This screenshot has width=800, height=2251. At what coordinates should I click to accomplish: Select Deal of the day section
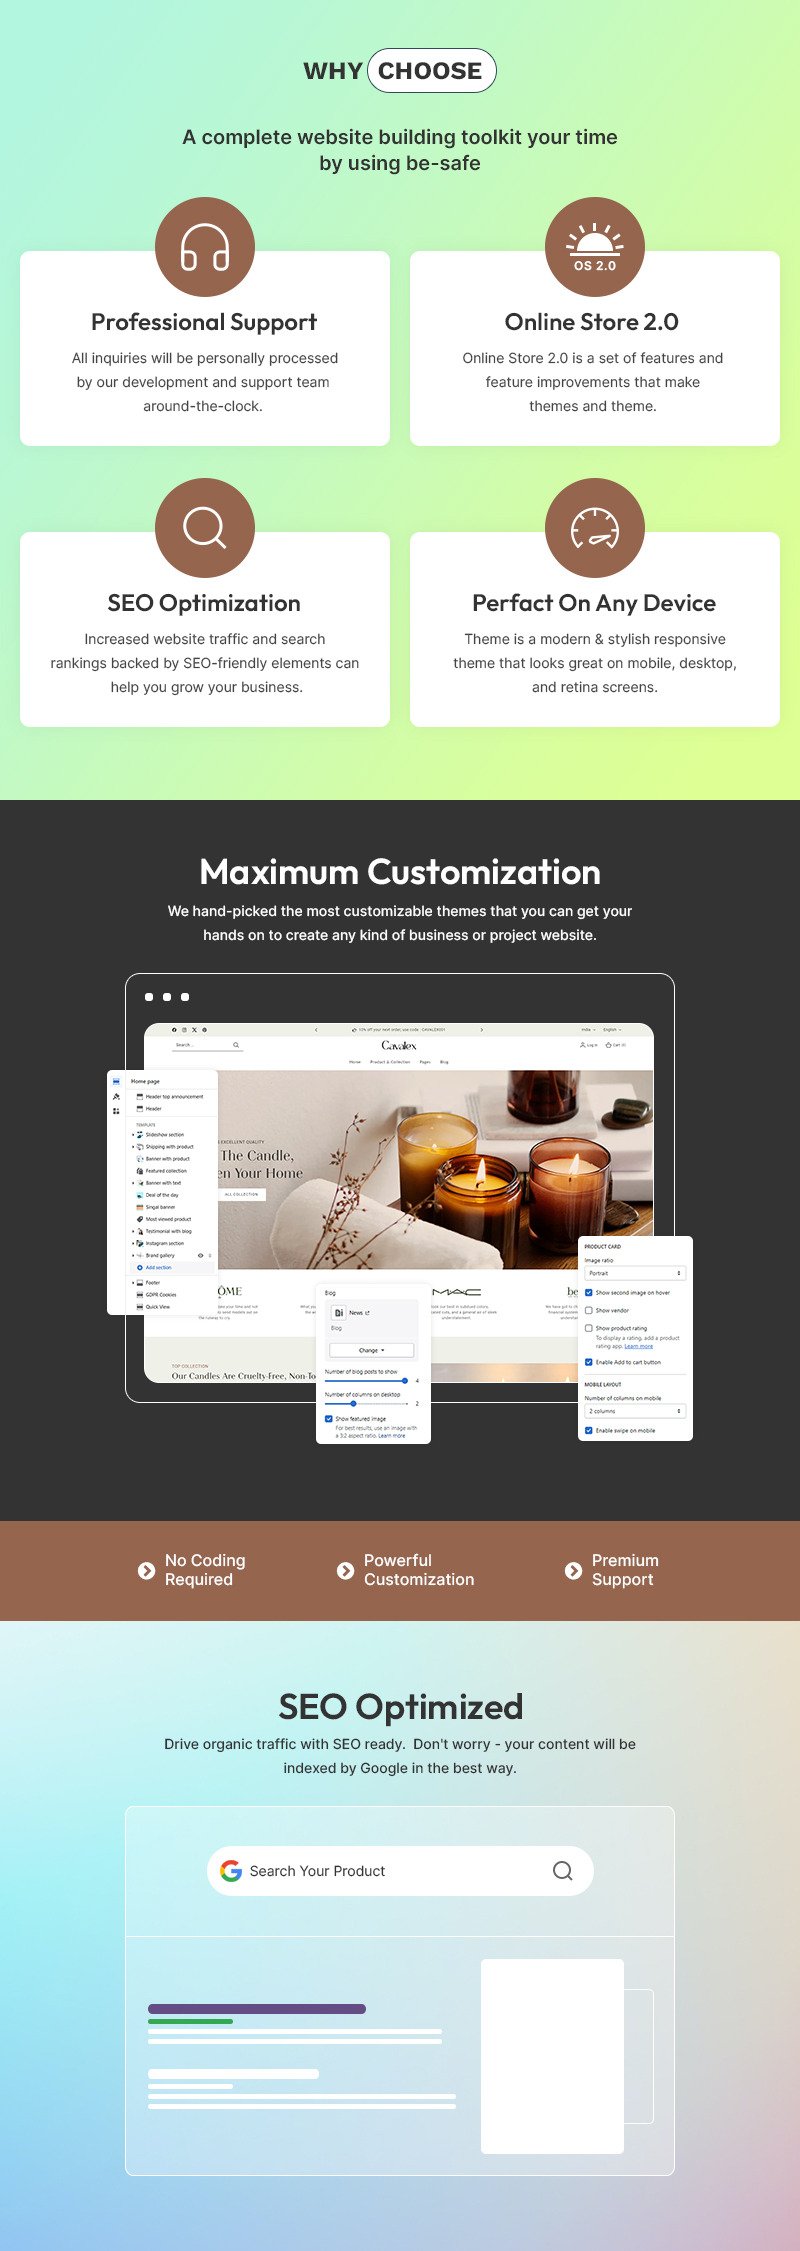click(x=161, y=1195)
